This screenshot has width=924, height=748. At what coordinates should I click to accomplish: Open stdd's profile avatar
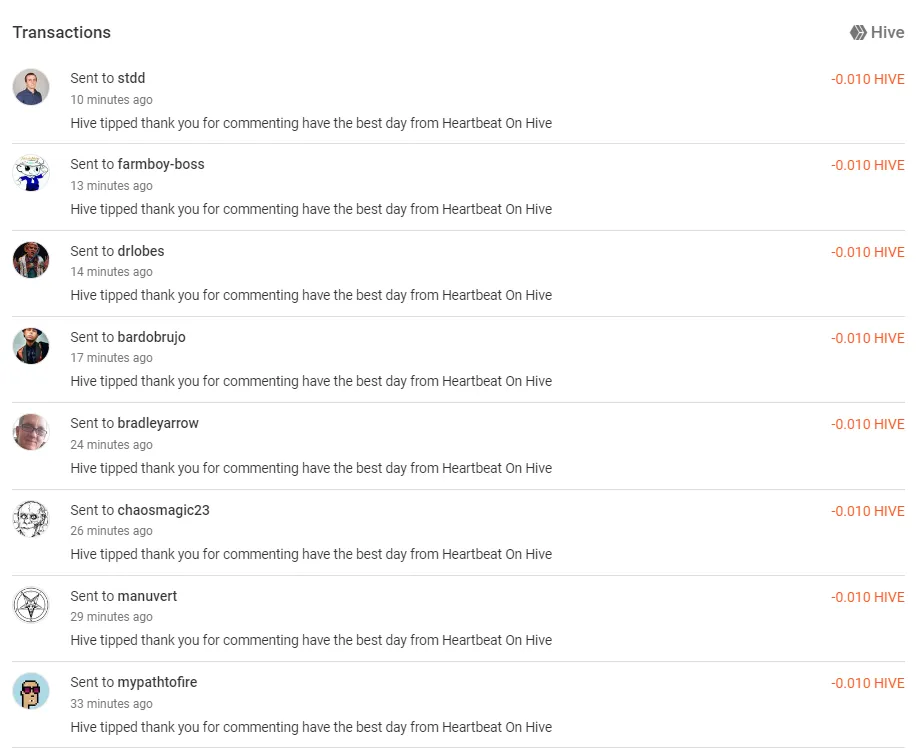(31, 87)
